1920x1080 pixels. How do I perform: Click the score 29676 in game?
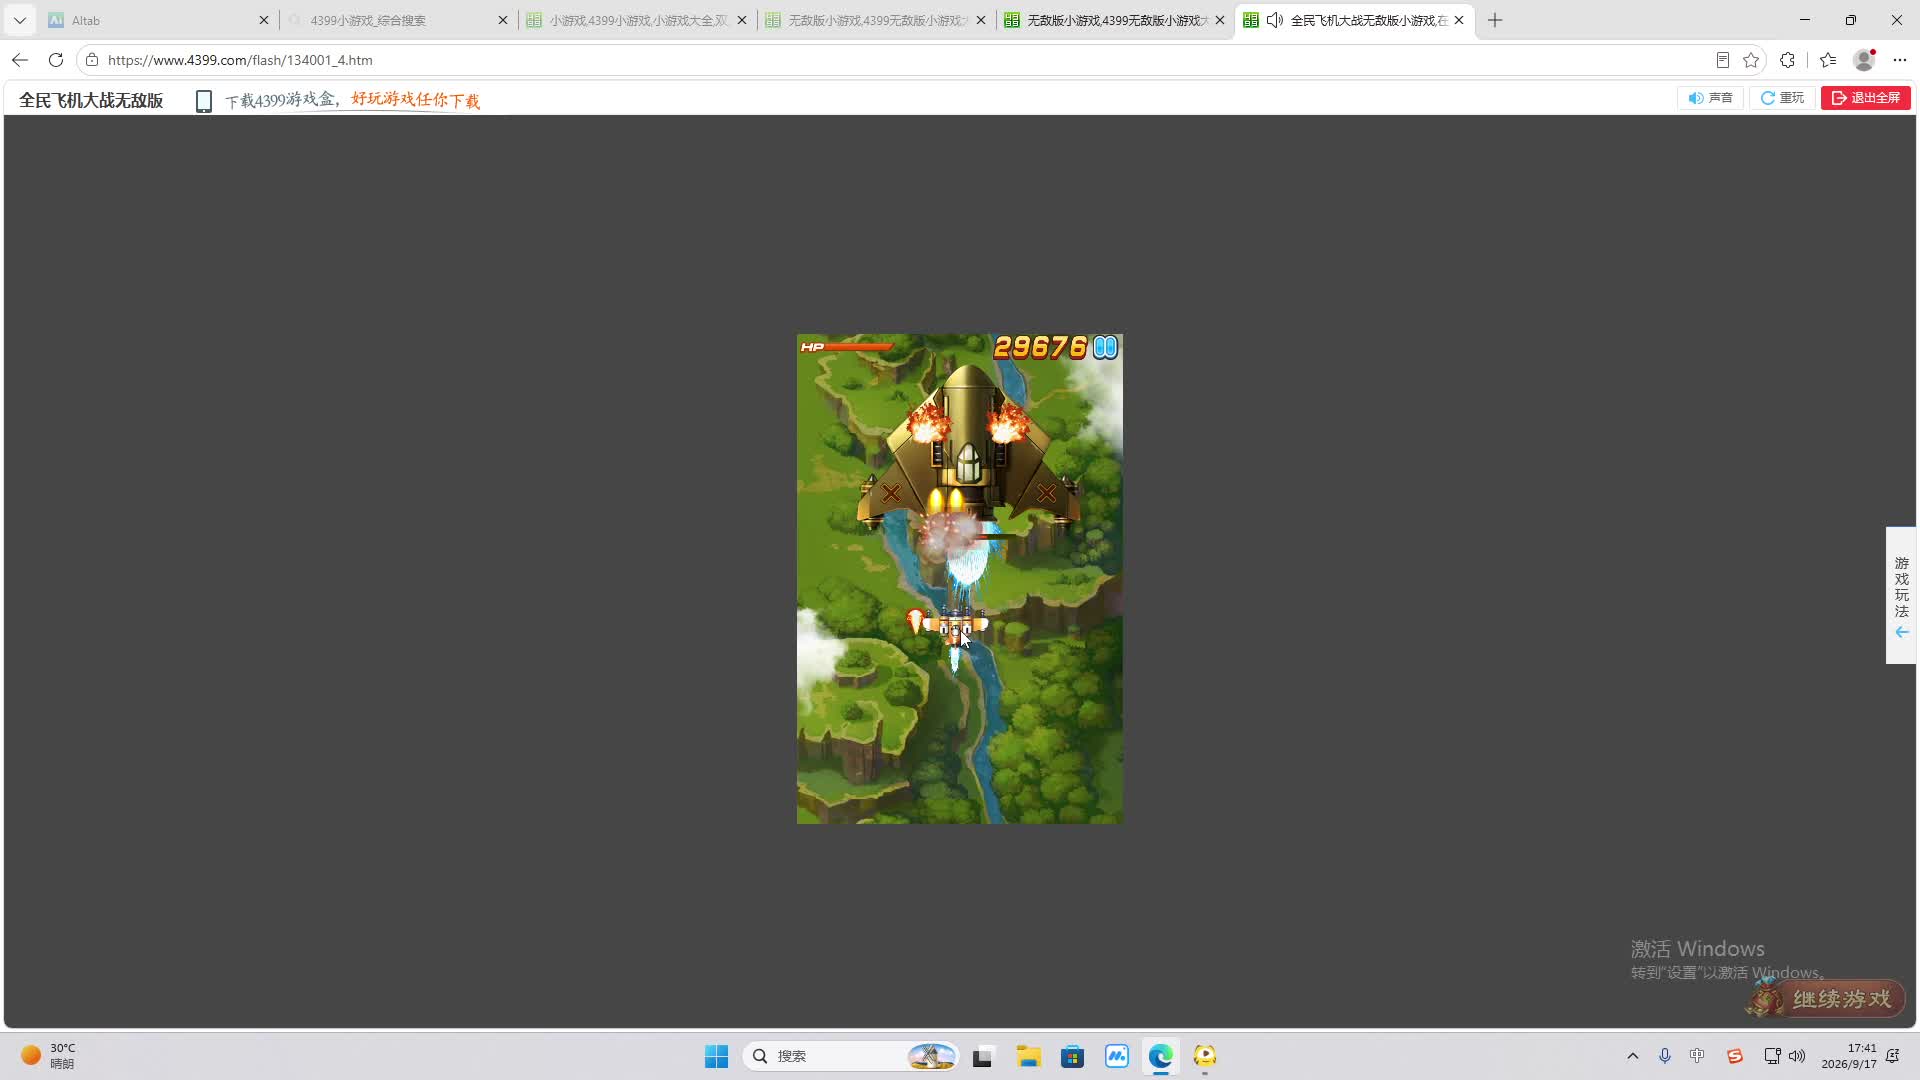point(1040,347)
